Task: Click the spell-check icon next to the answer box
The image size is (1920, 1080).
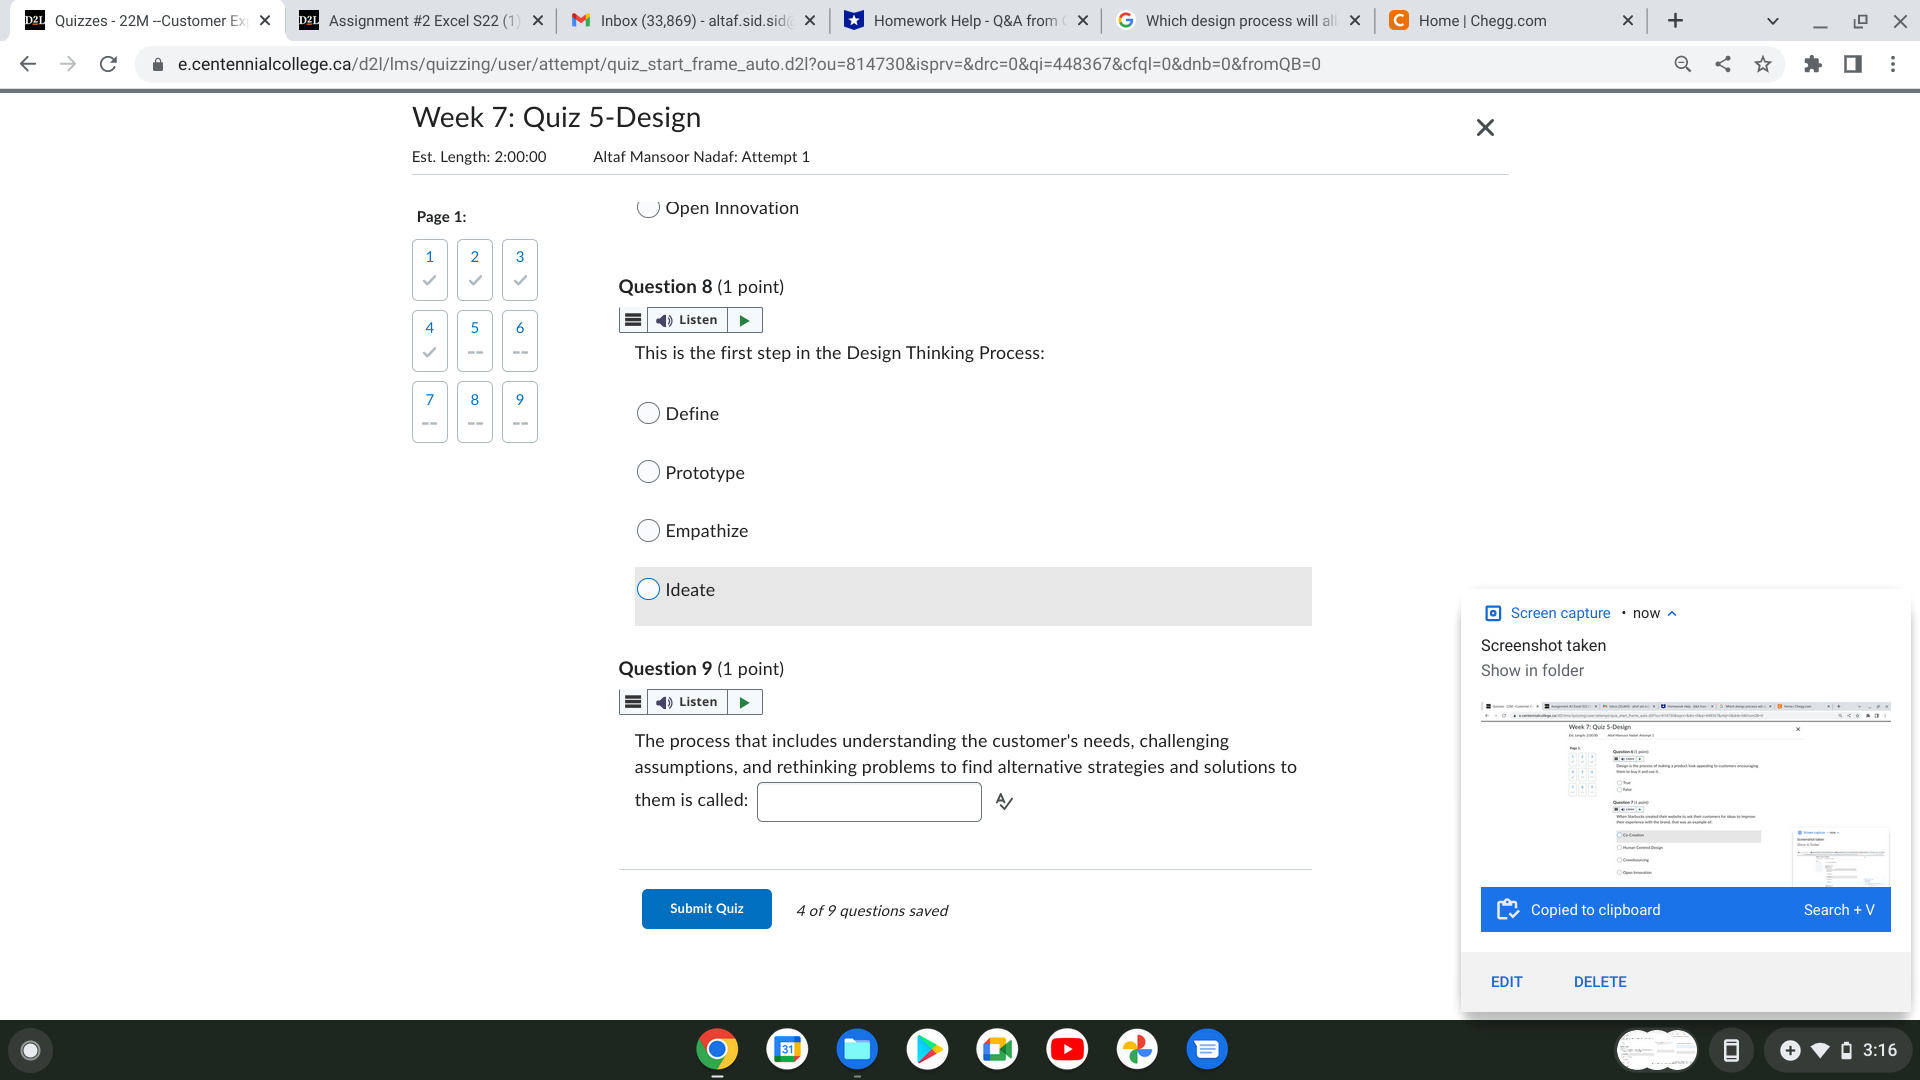Action: (1004, 801)
